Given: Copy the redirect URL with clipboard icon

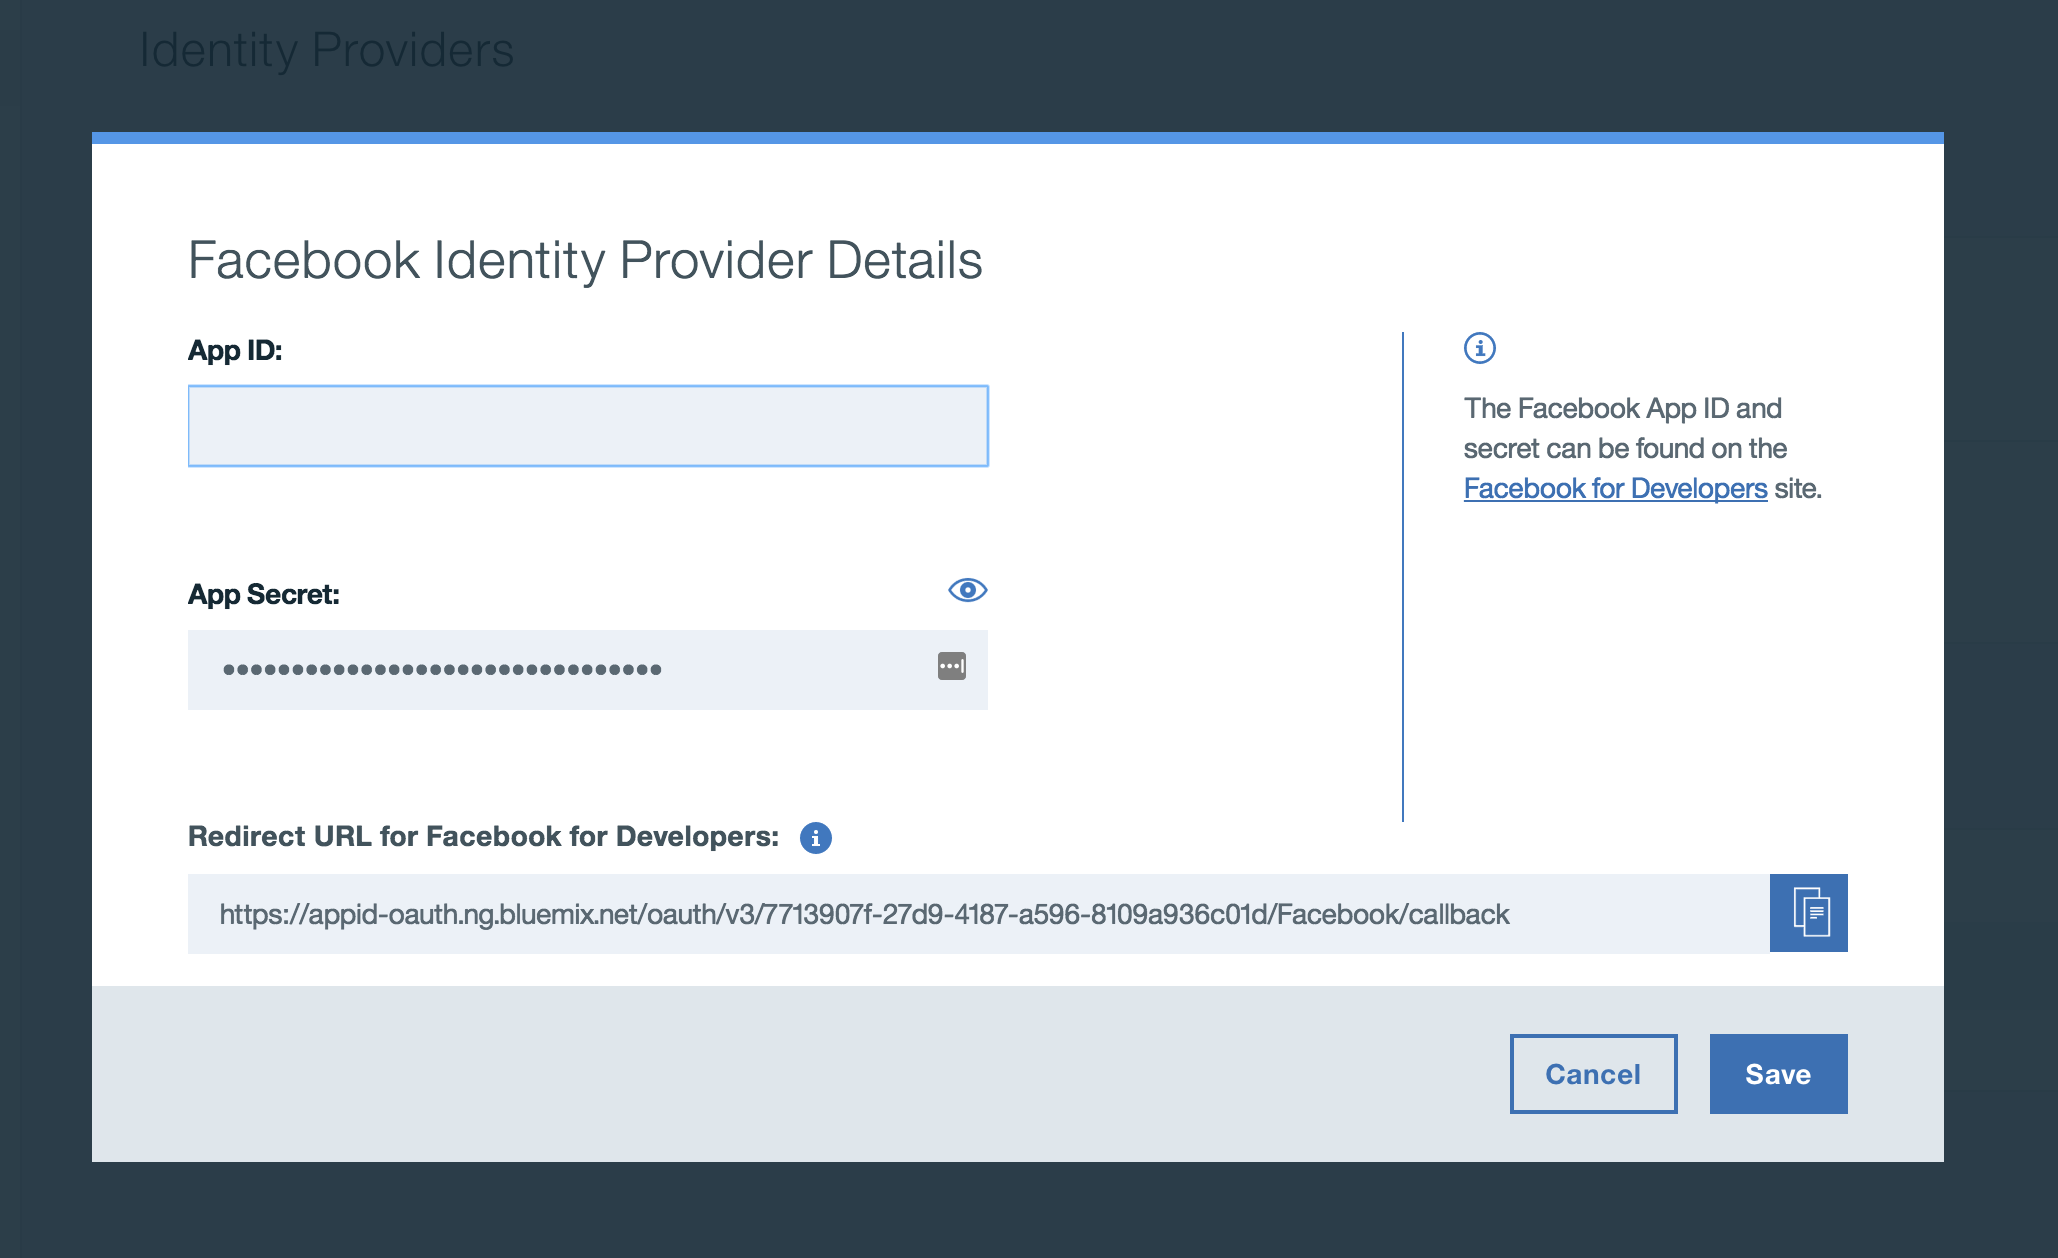Looking at the screenshot, I should pyautogui.click(x=1808, y=913).
